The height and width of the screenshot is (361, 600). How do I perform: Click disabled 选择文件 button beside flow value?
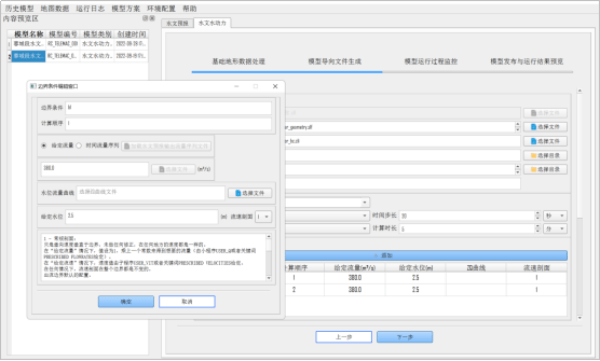coord(173,169)
